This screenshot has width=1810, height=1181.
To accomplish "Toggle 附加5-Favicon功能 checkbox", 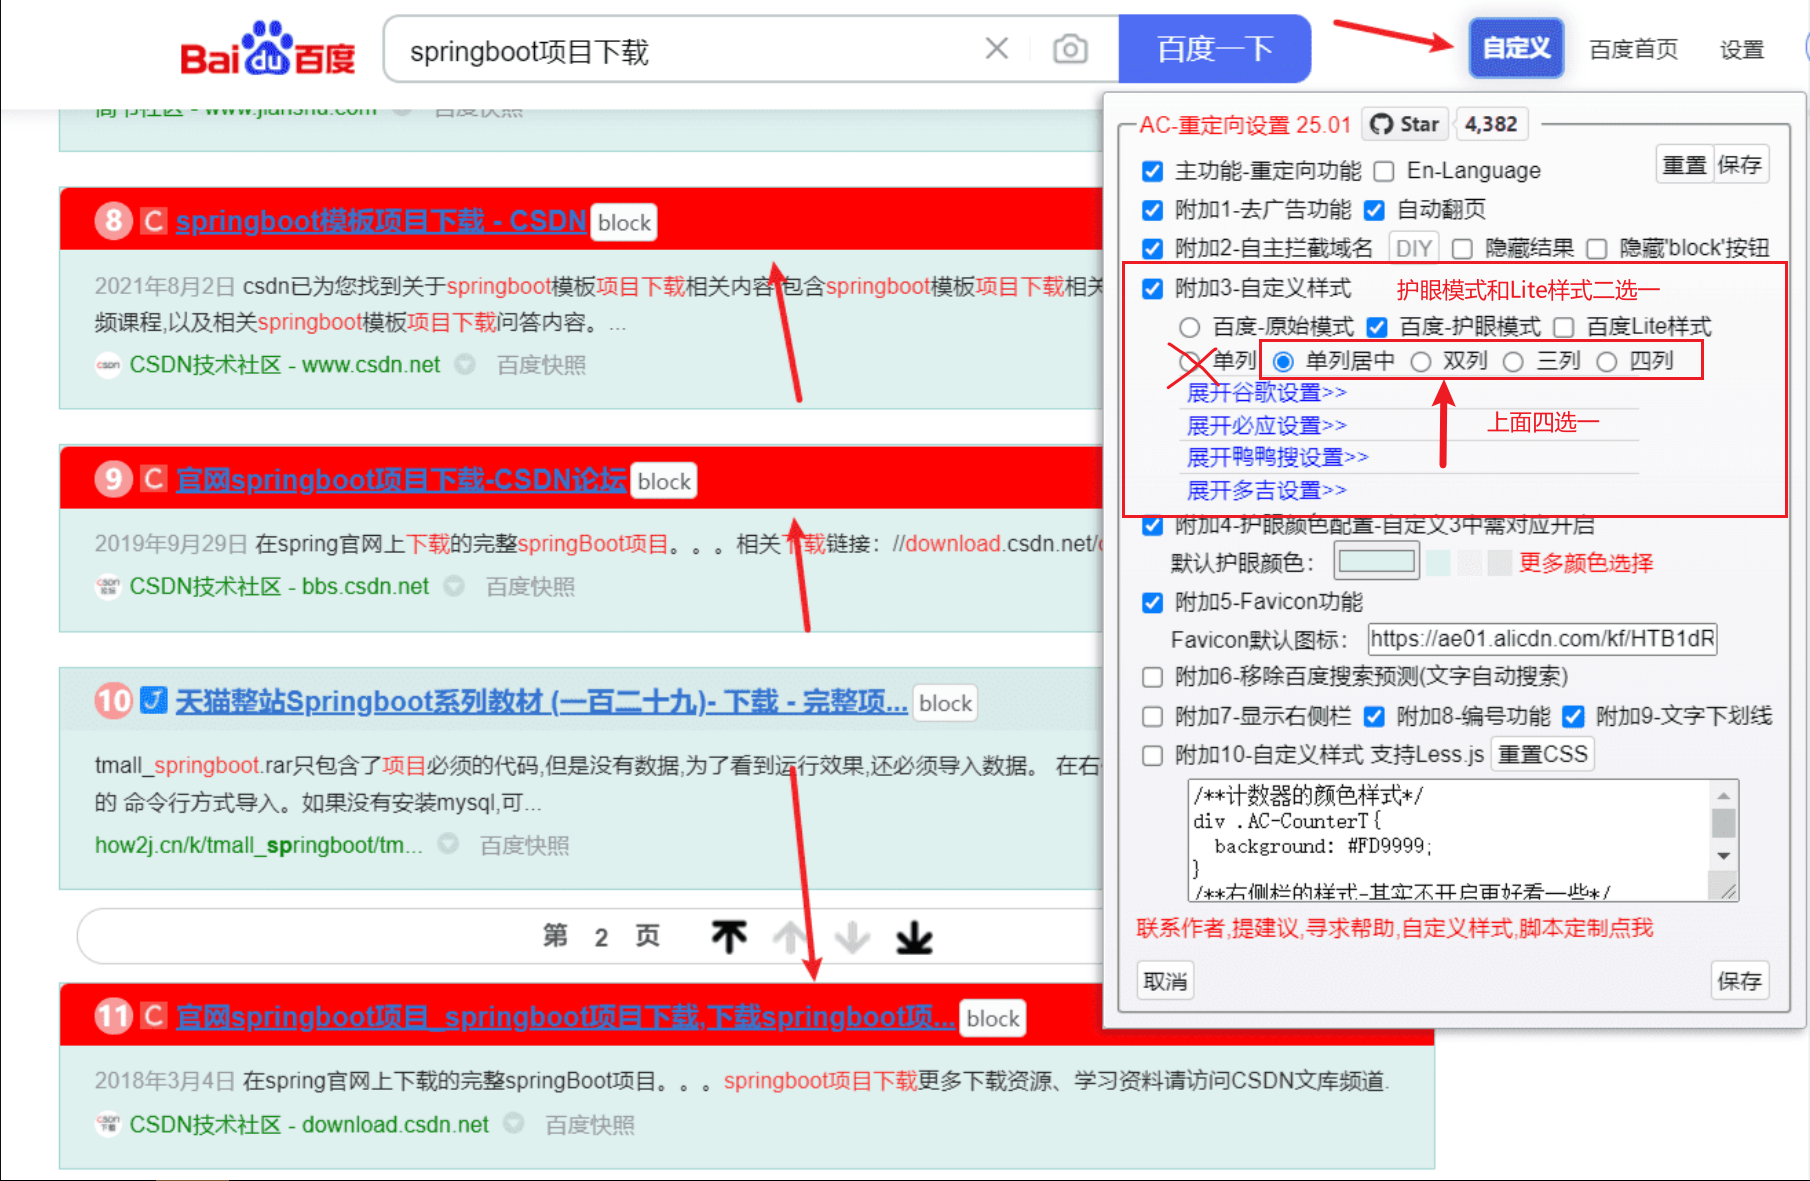I will (x=1152, y=602).
